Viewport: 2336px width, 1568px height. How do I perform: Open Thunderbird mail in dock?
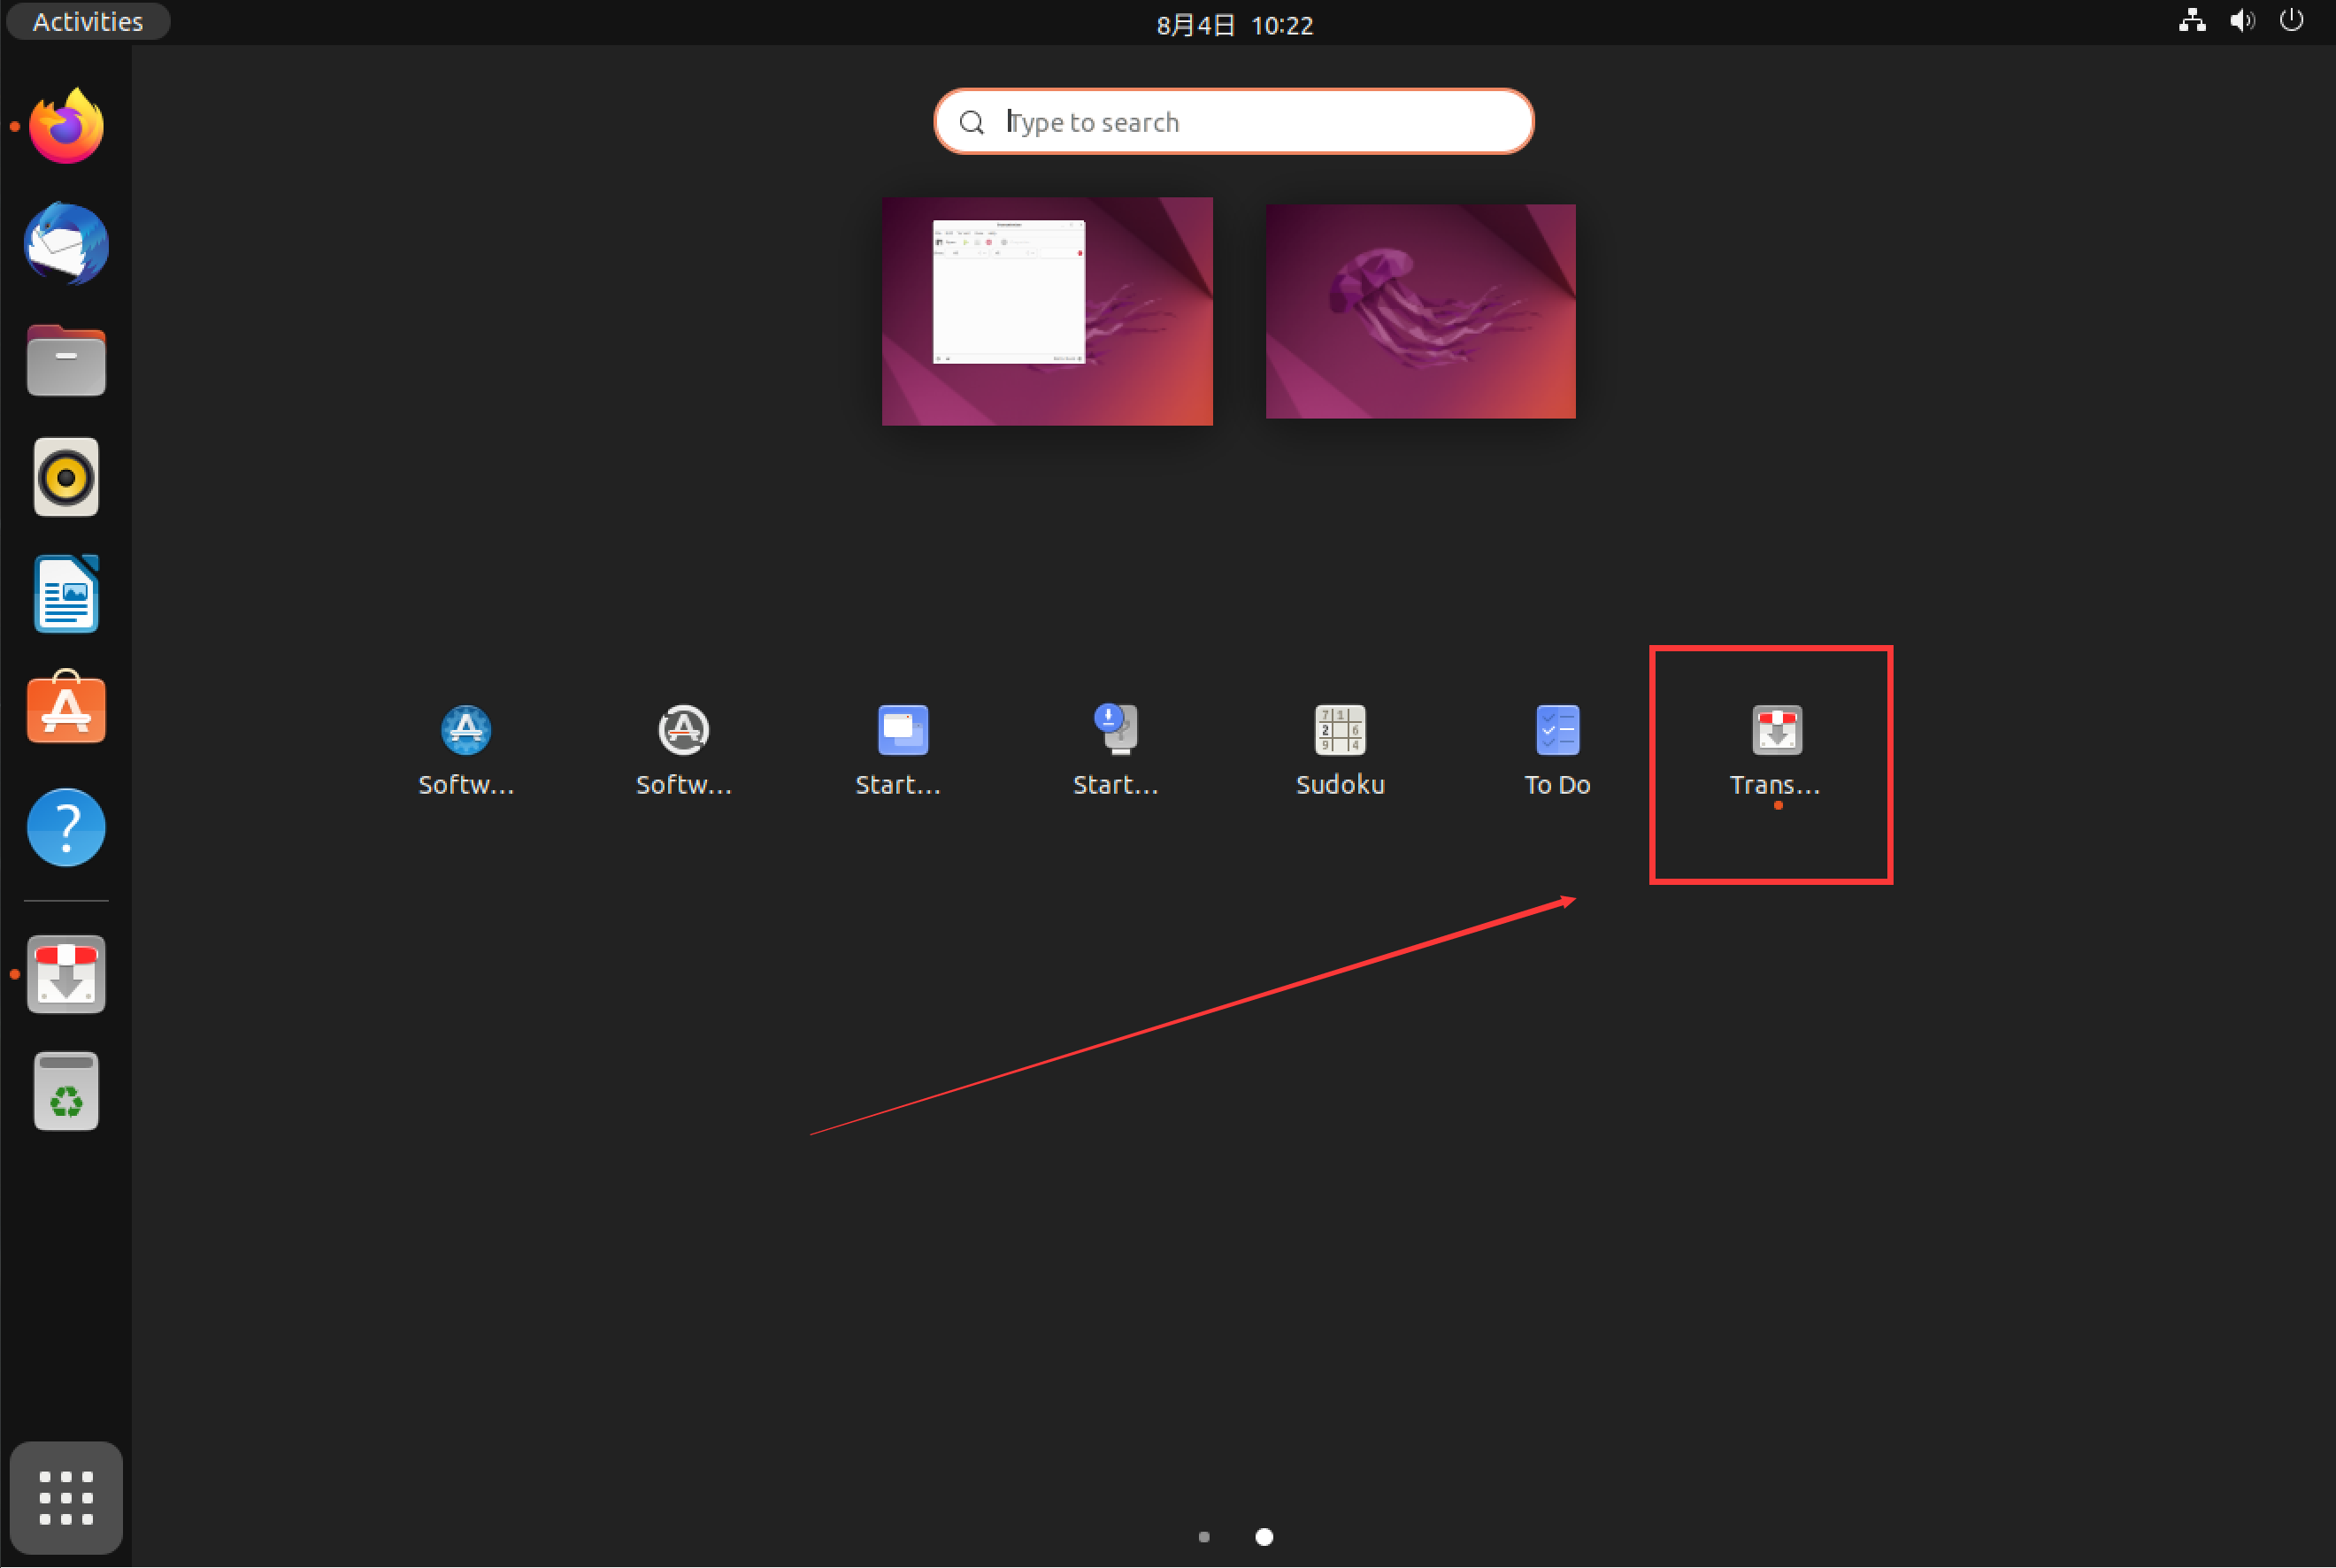click(x=66, y=244)
